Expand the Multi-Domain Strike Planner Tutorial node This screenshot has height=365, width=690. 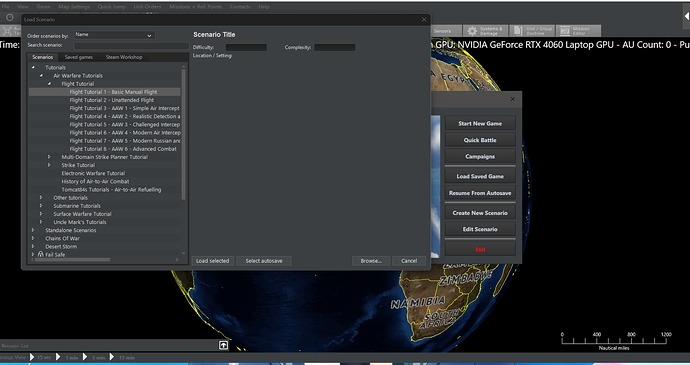point(49,157)
